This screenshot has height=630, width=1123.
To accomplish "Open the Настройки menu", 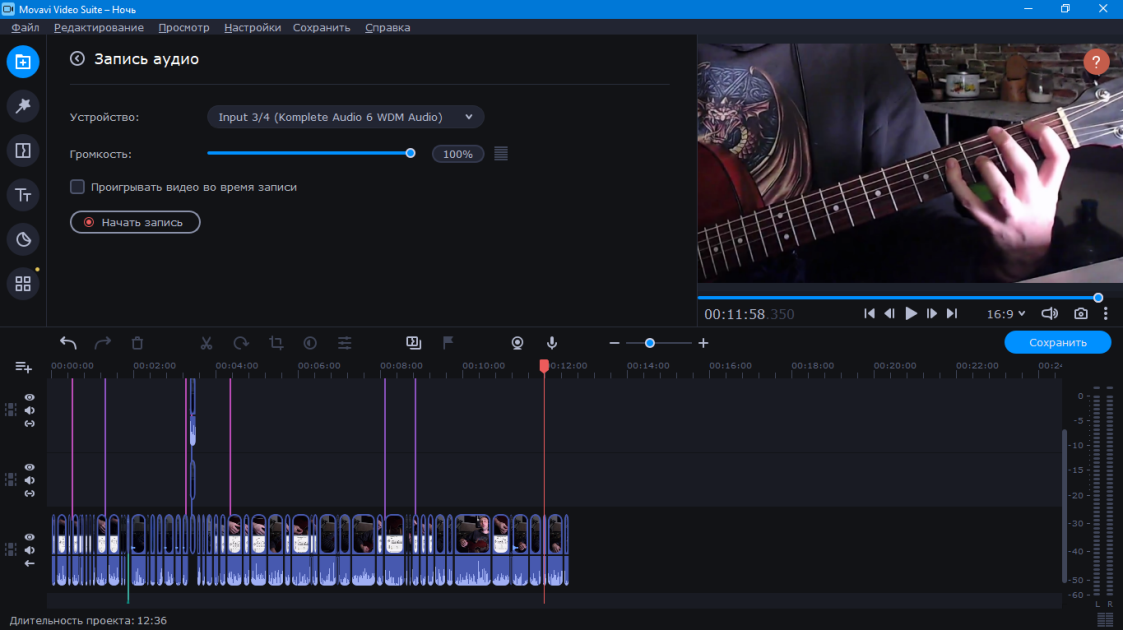I will [x=252, y=27].
